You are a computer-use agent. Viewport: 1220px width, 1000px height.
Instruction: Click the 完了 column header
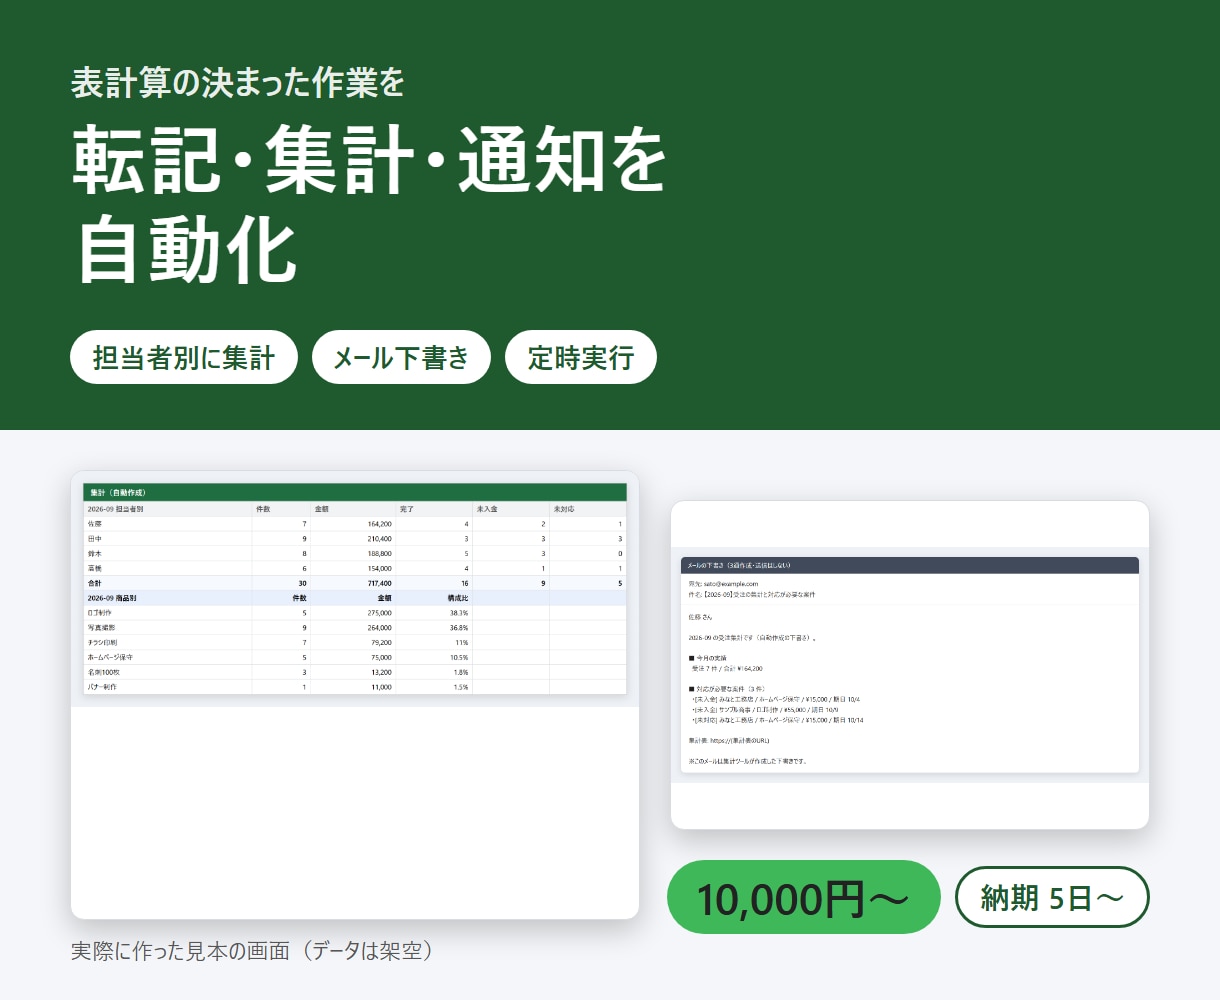[434, 509]
